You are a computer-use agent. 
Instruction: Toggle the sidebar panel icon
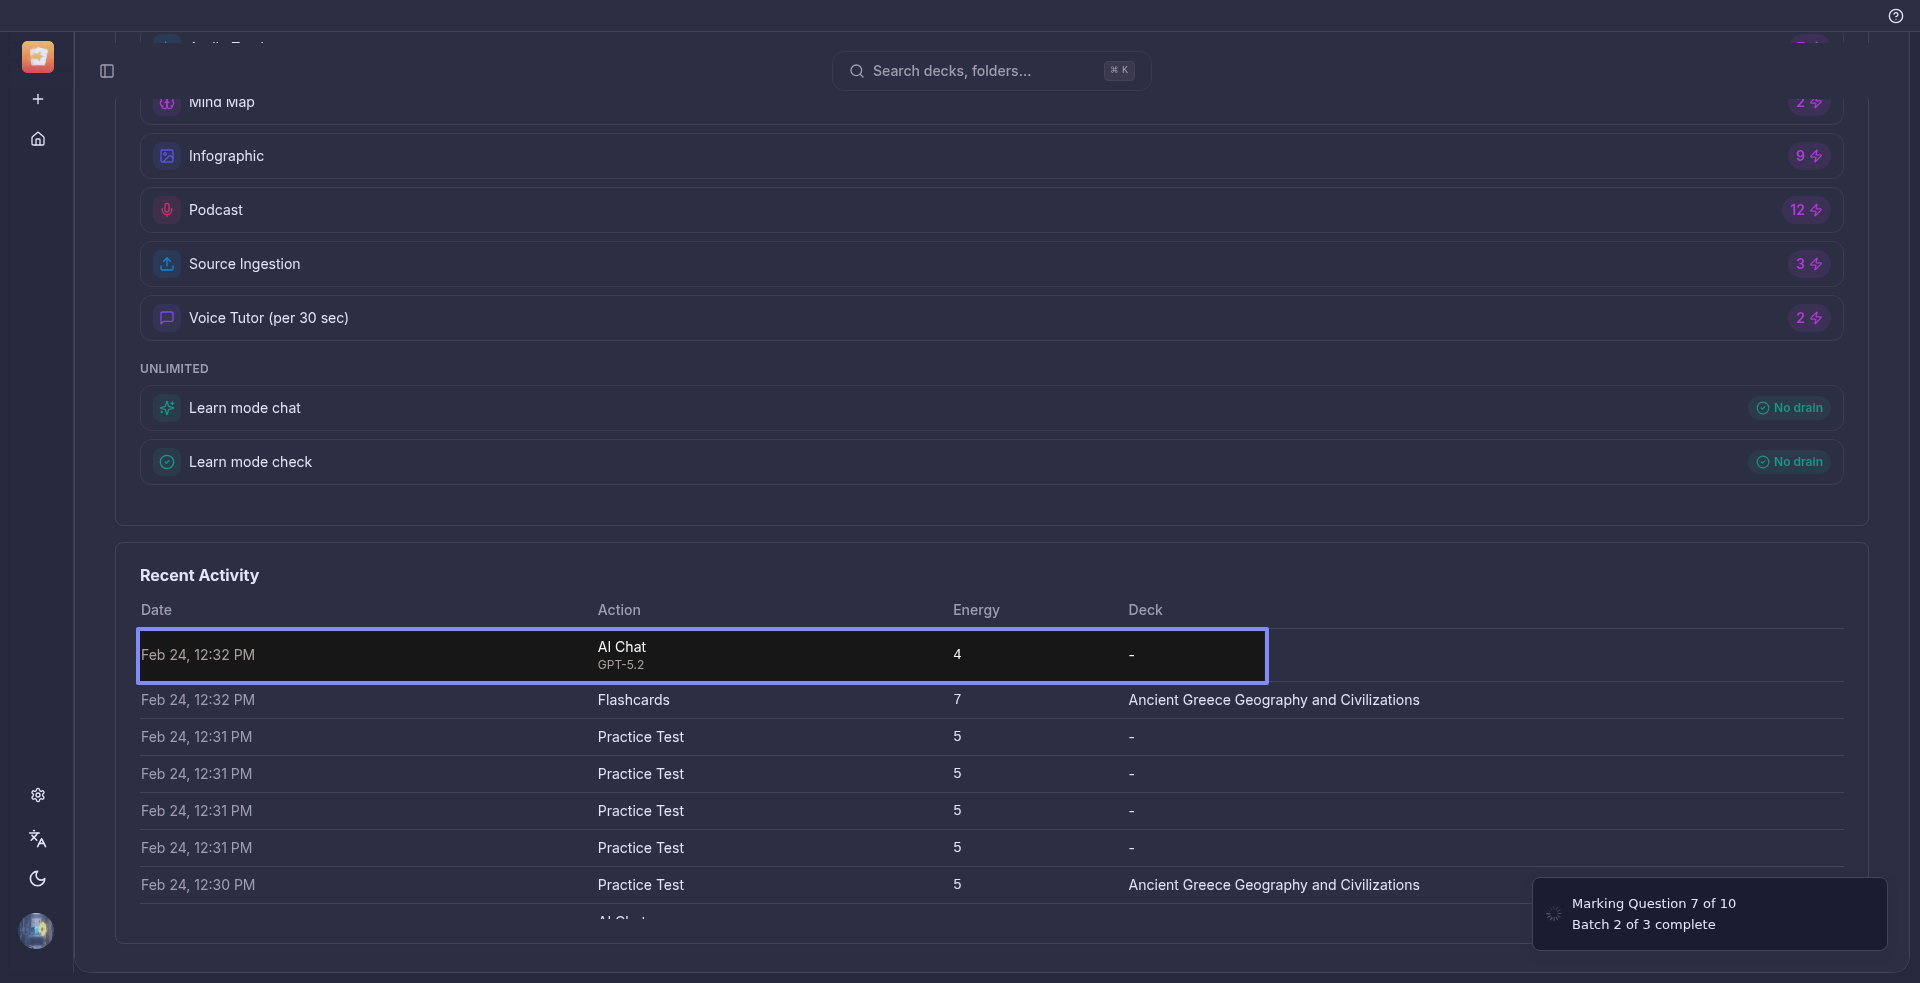coord(107,71)
